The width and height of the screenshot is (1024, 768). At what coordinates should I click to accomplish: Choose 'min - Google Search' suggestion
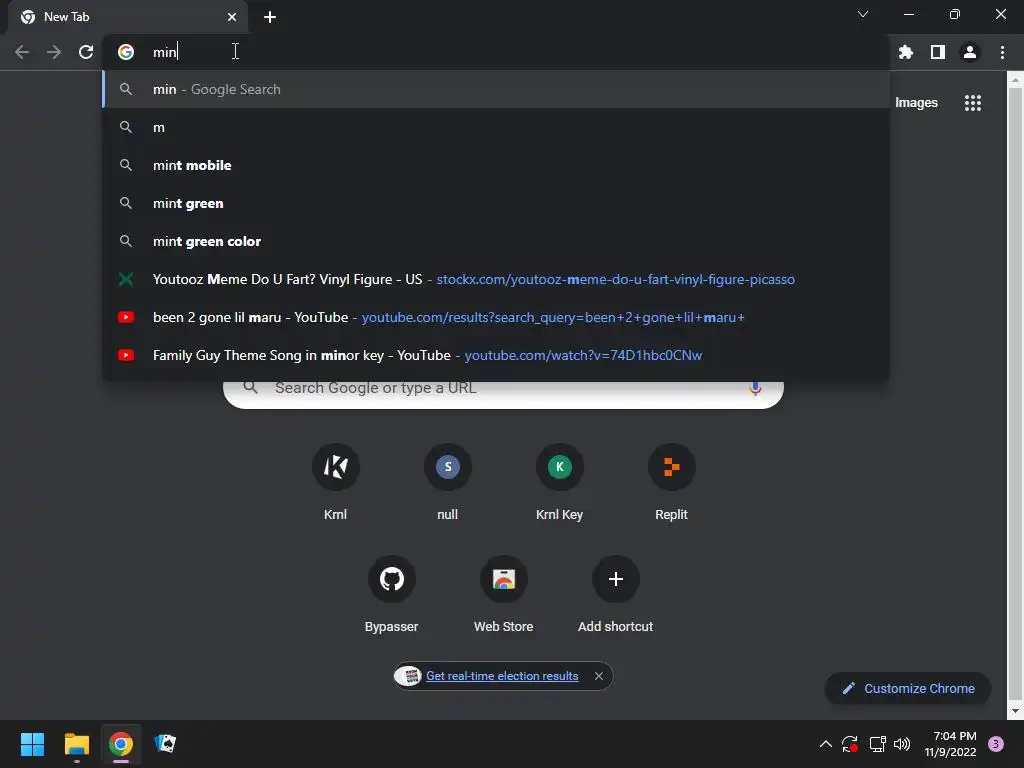(496, 89)
